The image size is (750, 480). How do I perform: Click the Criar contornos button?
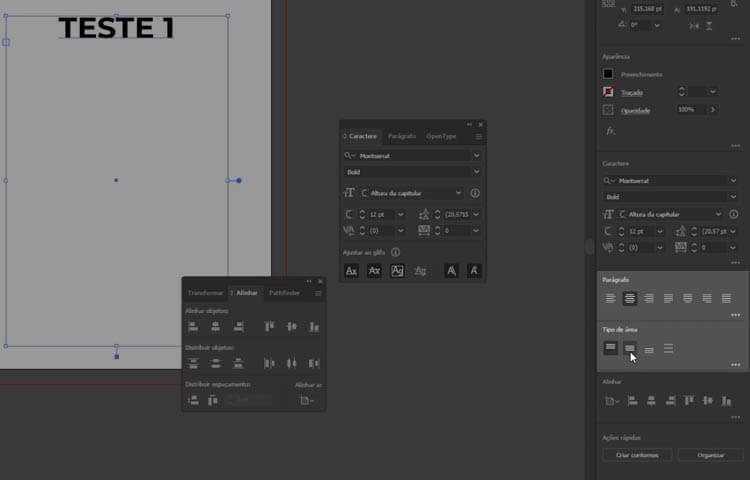point(637,455)
